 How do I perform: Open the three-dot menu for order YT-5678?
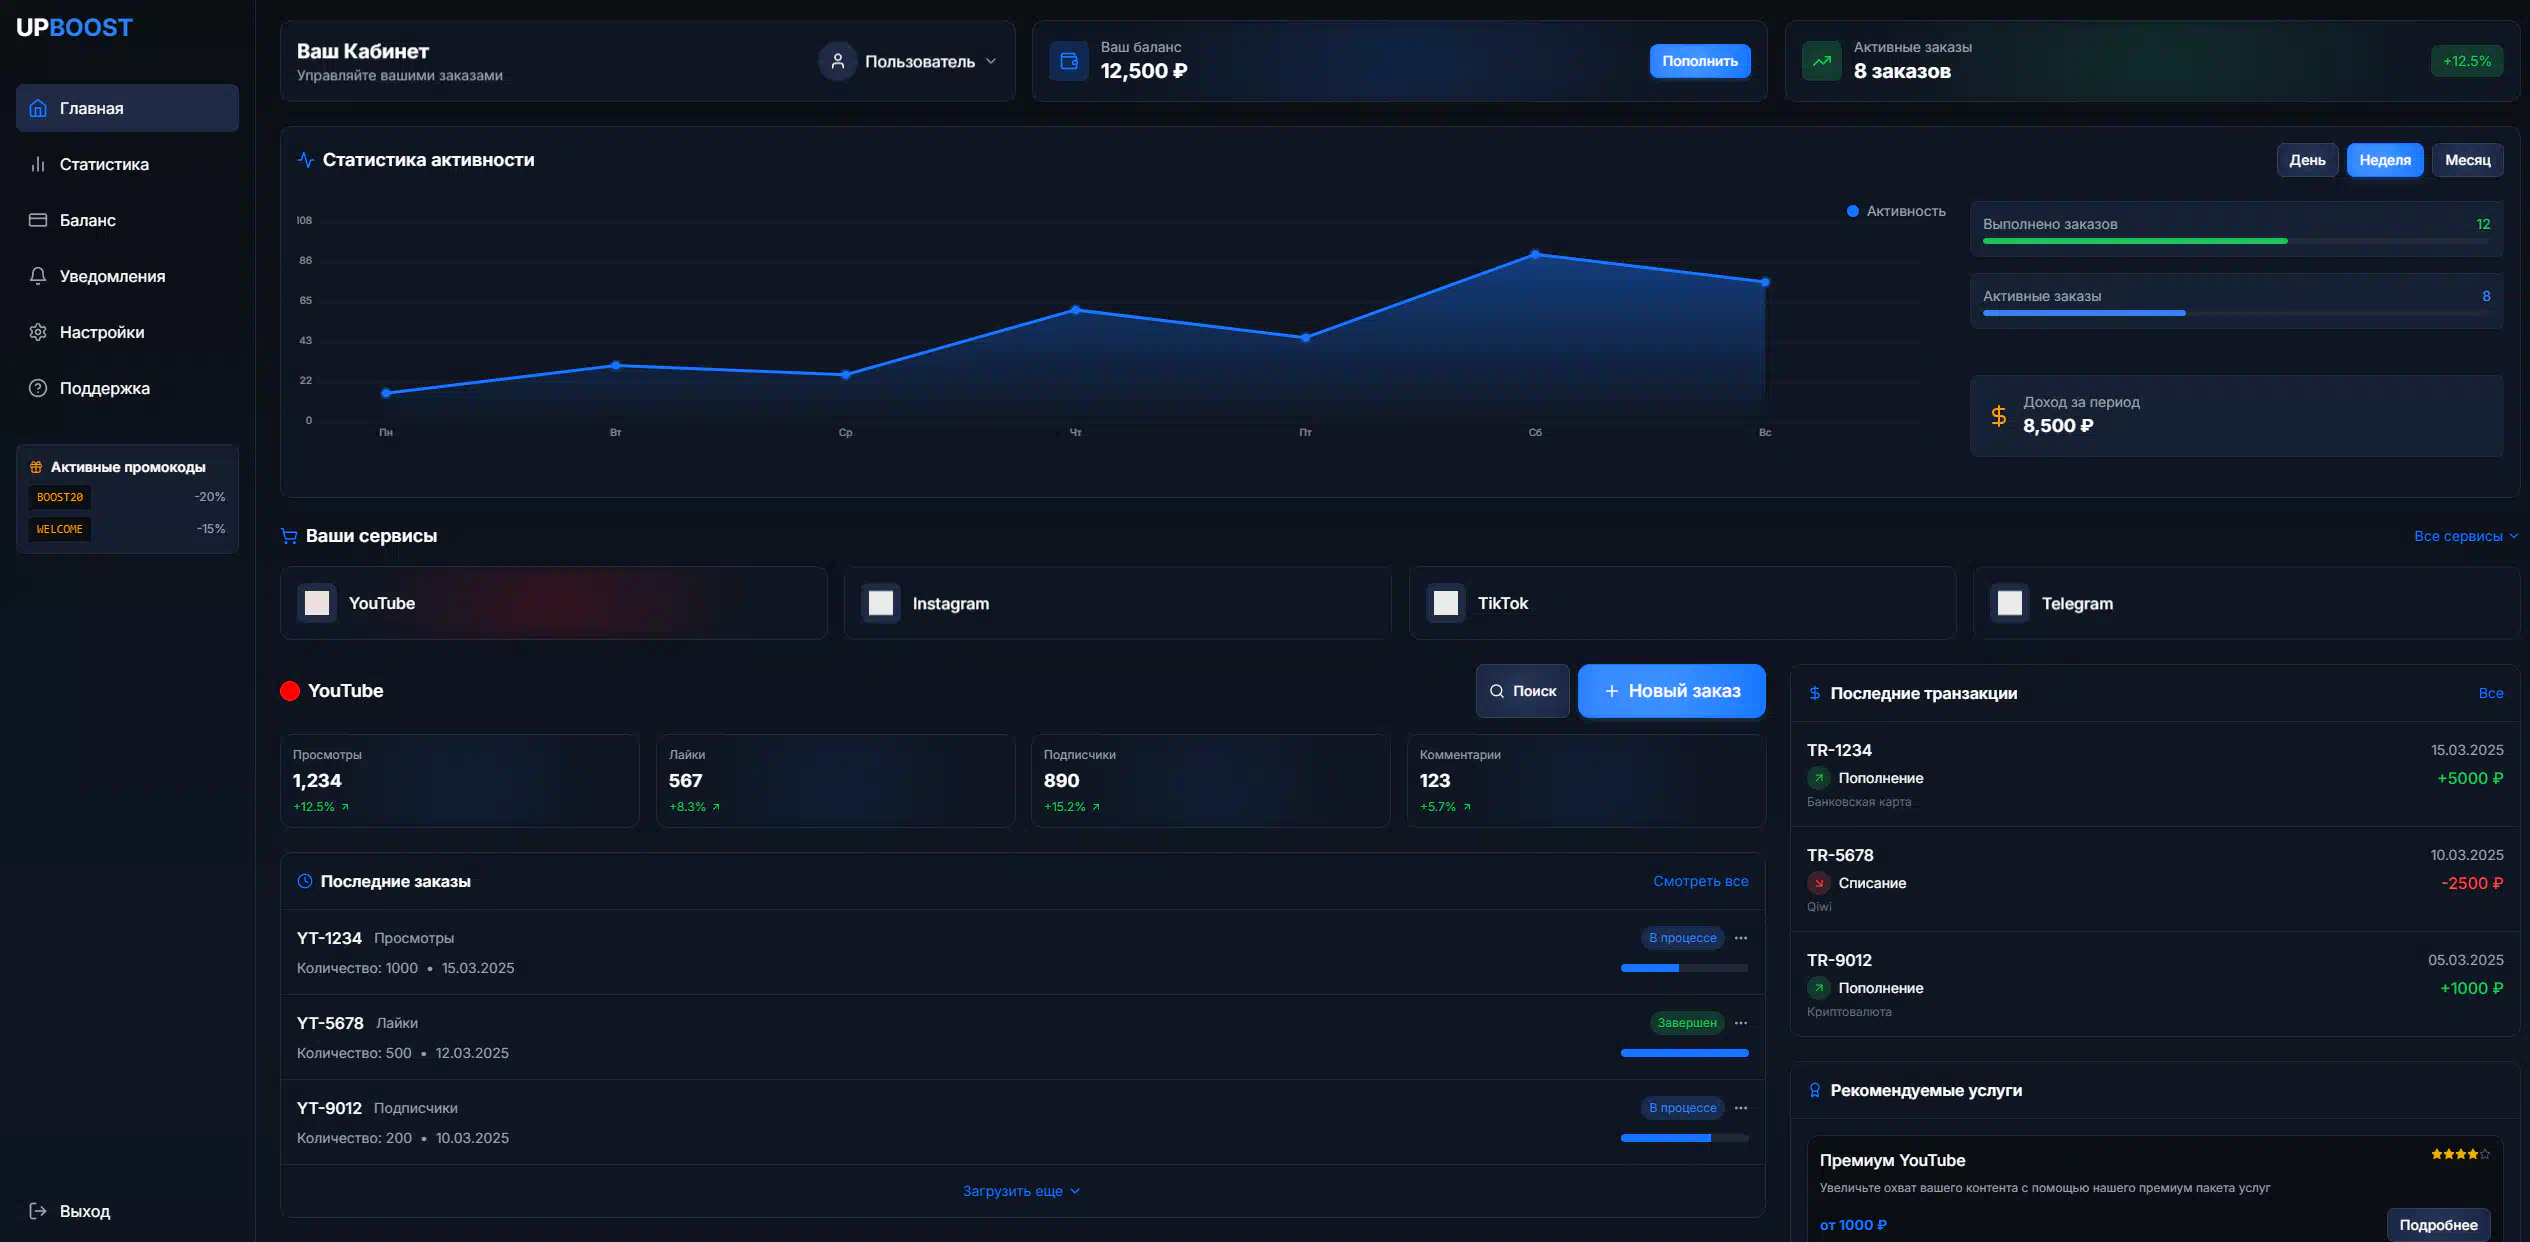click(1741, 1023)
